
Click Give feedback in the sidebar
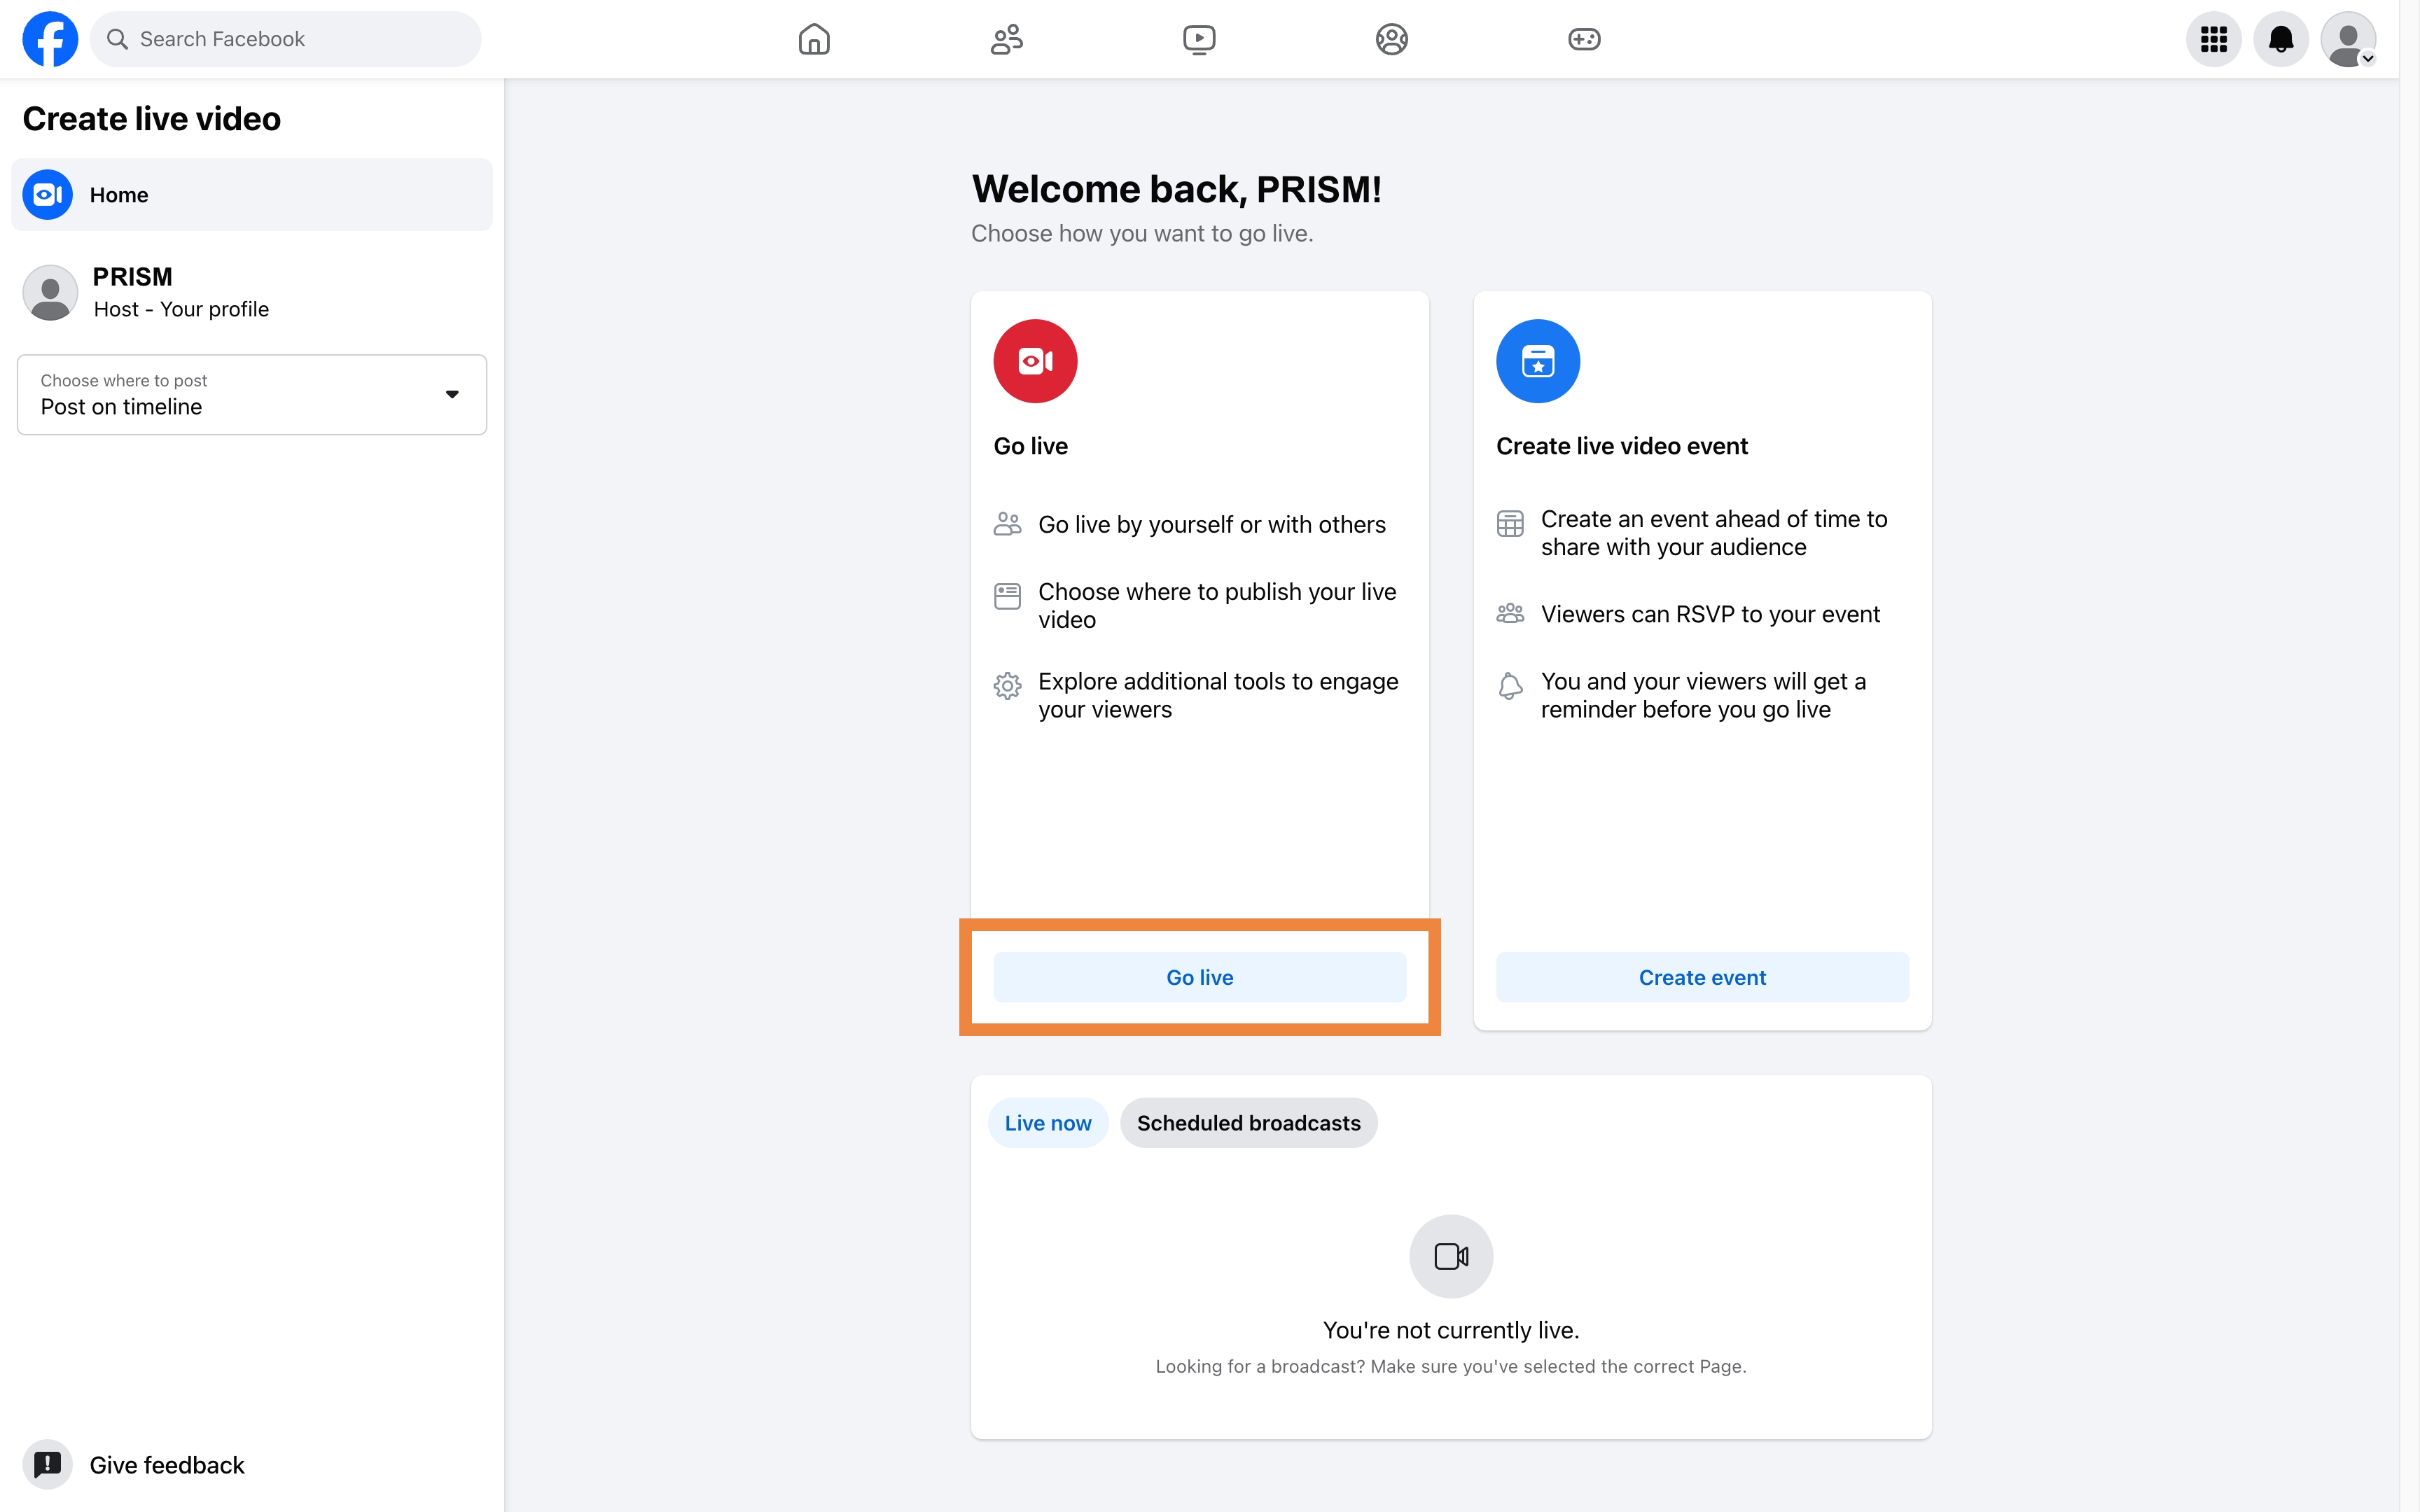tap(166, 1465)
